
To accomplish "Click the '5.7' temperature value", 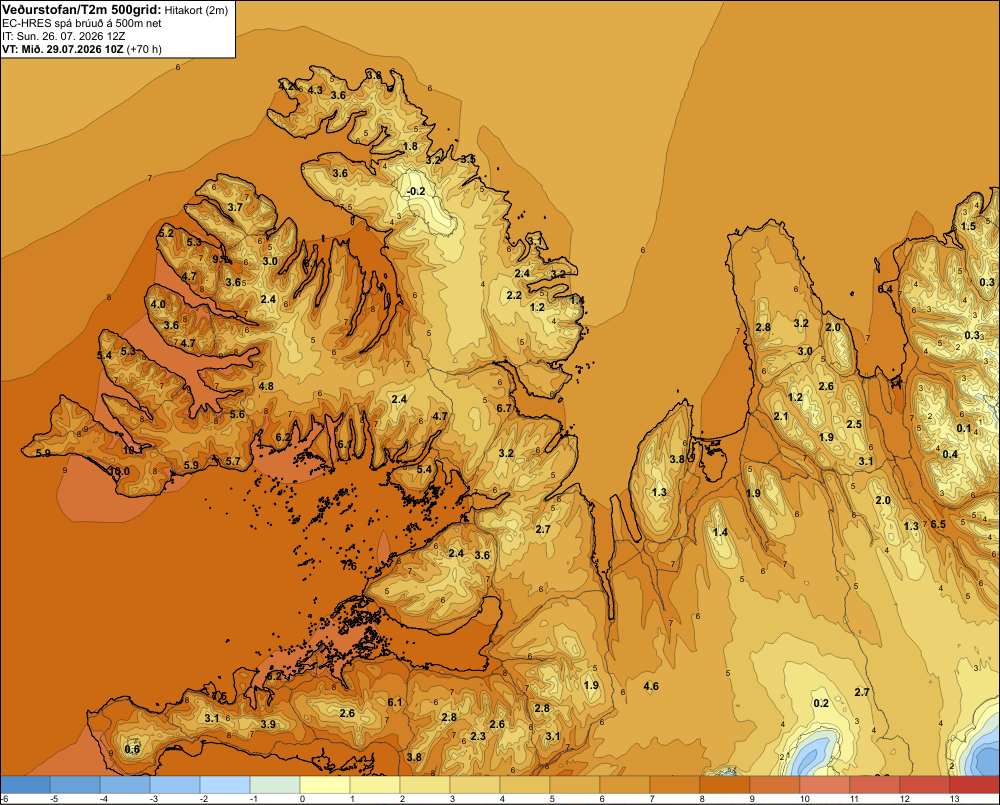I will click(x=233, y=461).
